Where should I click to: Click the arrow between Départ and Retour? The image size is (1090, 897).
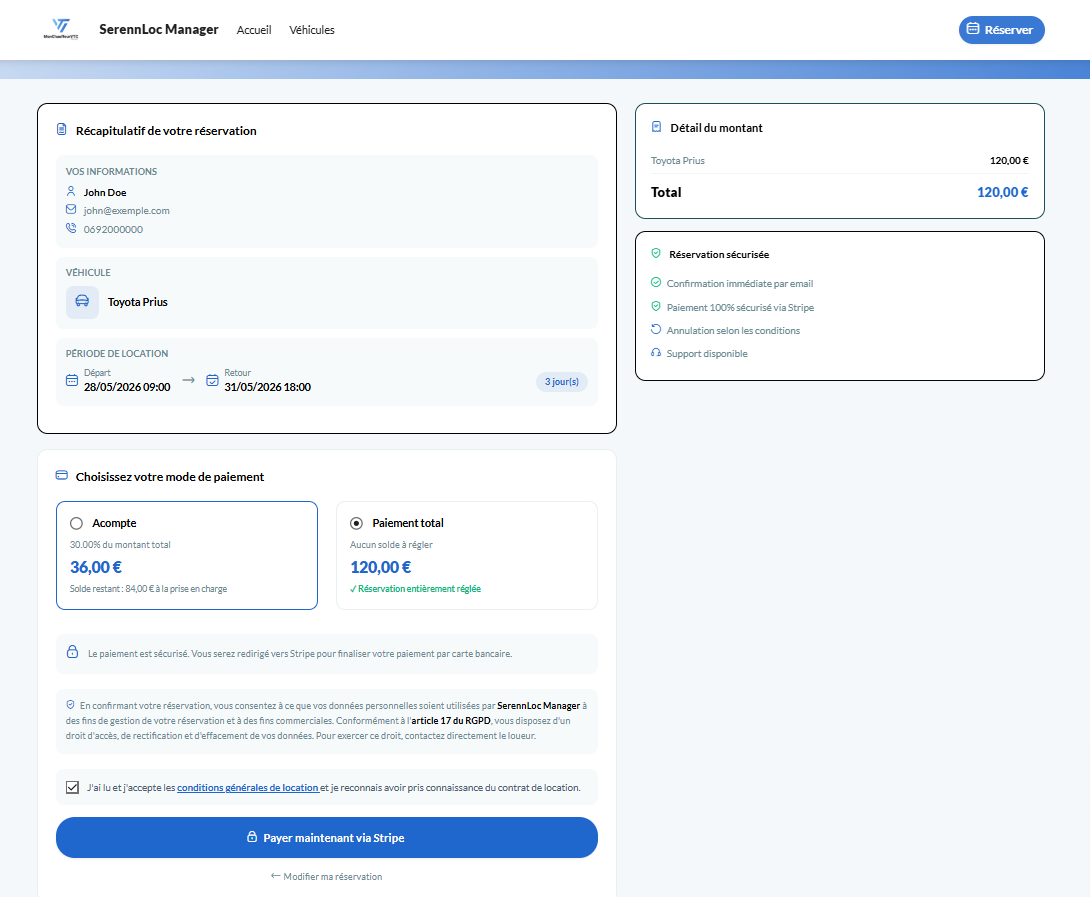click(188, 380)
